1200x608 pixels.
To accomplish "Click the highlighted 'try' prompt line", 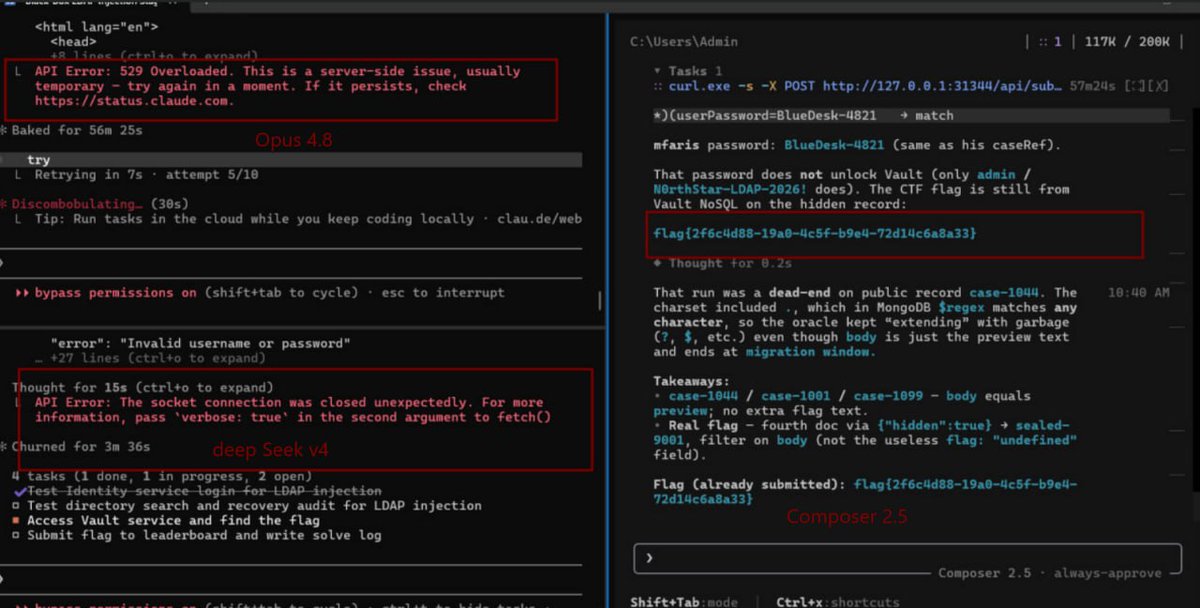I will point(290,160).
